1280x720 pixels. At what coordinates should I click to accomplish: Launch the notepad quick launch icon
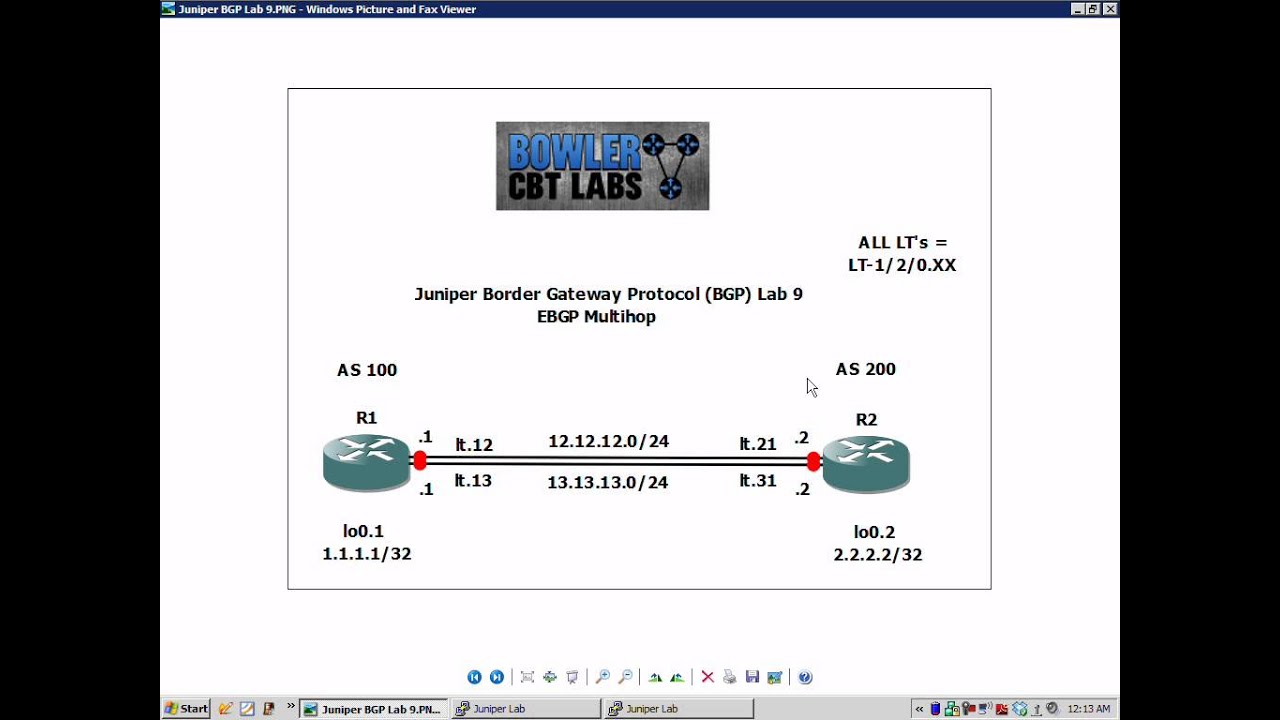point(247,709)
